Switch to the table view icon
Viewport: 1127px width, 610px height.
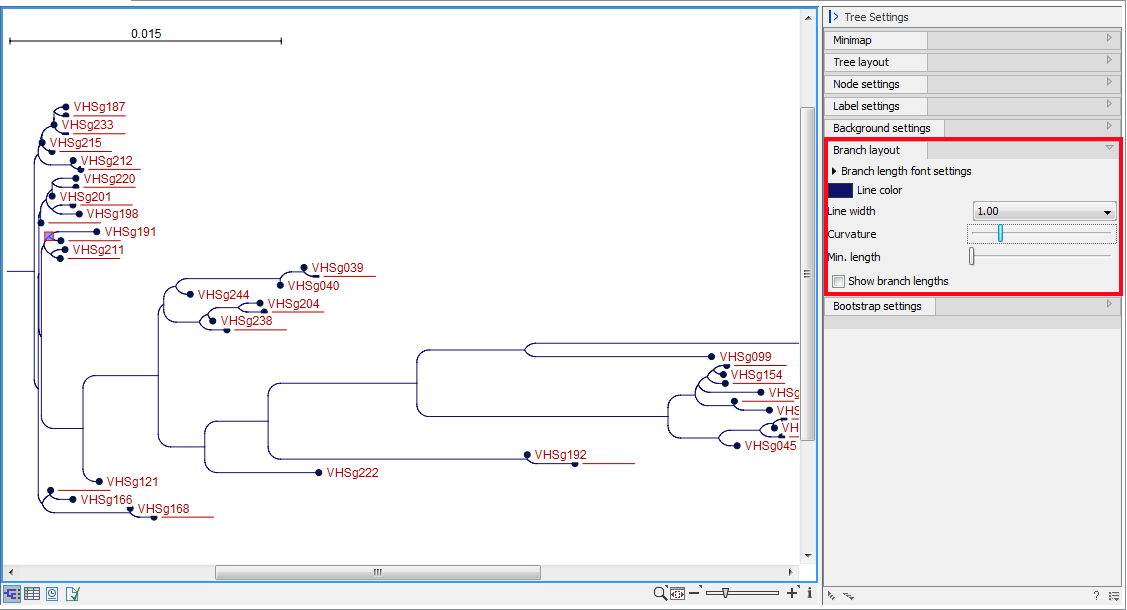pyautogui.click(x=31, y=593)
